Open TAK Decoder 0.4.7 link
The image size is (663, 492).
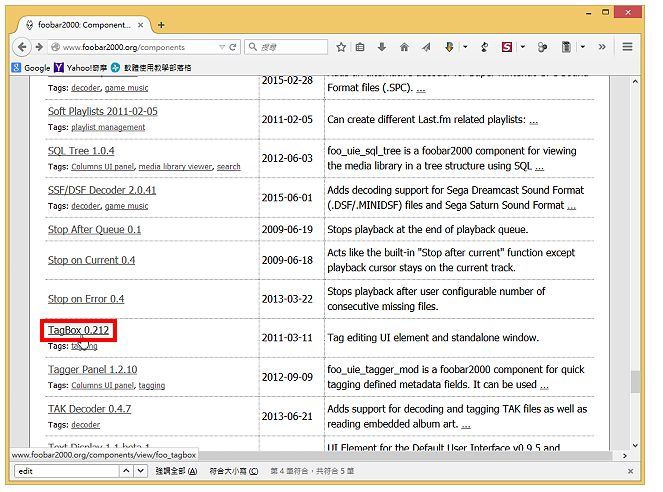tap(90, 409)
